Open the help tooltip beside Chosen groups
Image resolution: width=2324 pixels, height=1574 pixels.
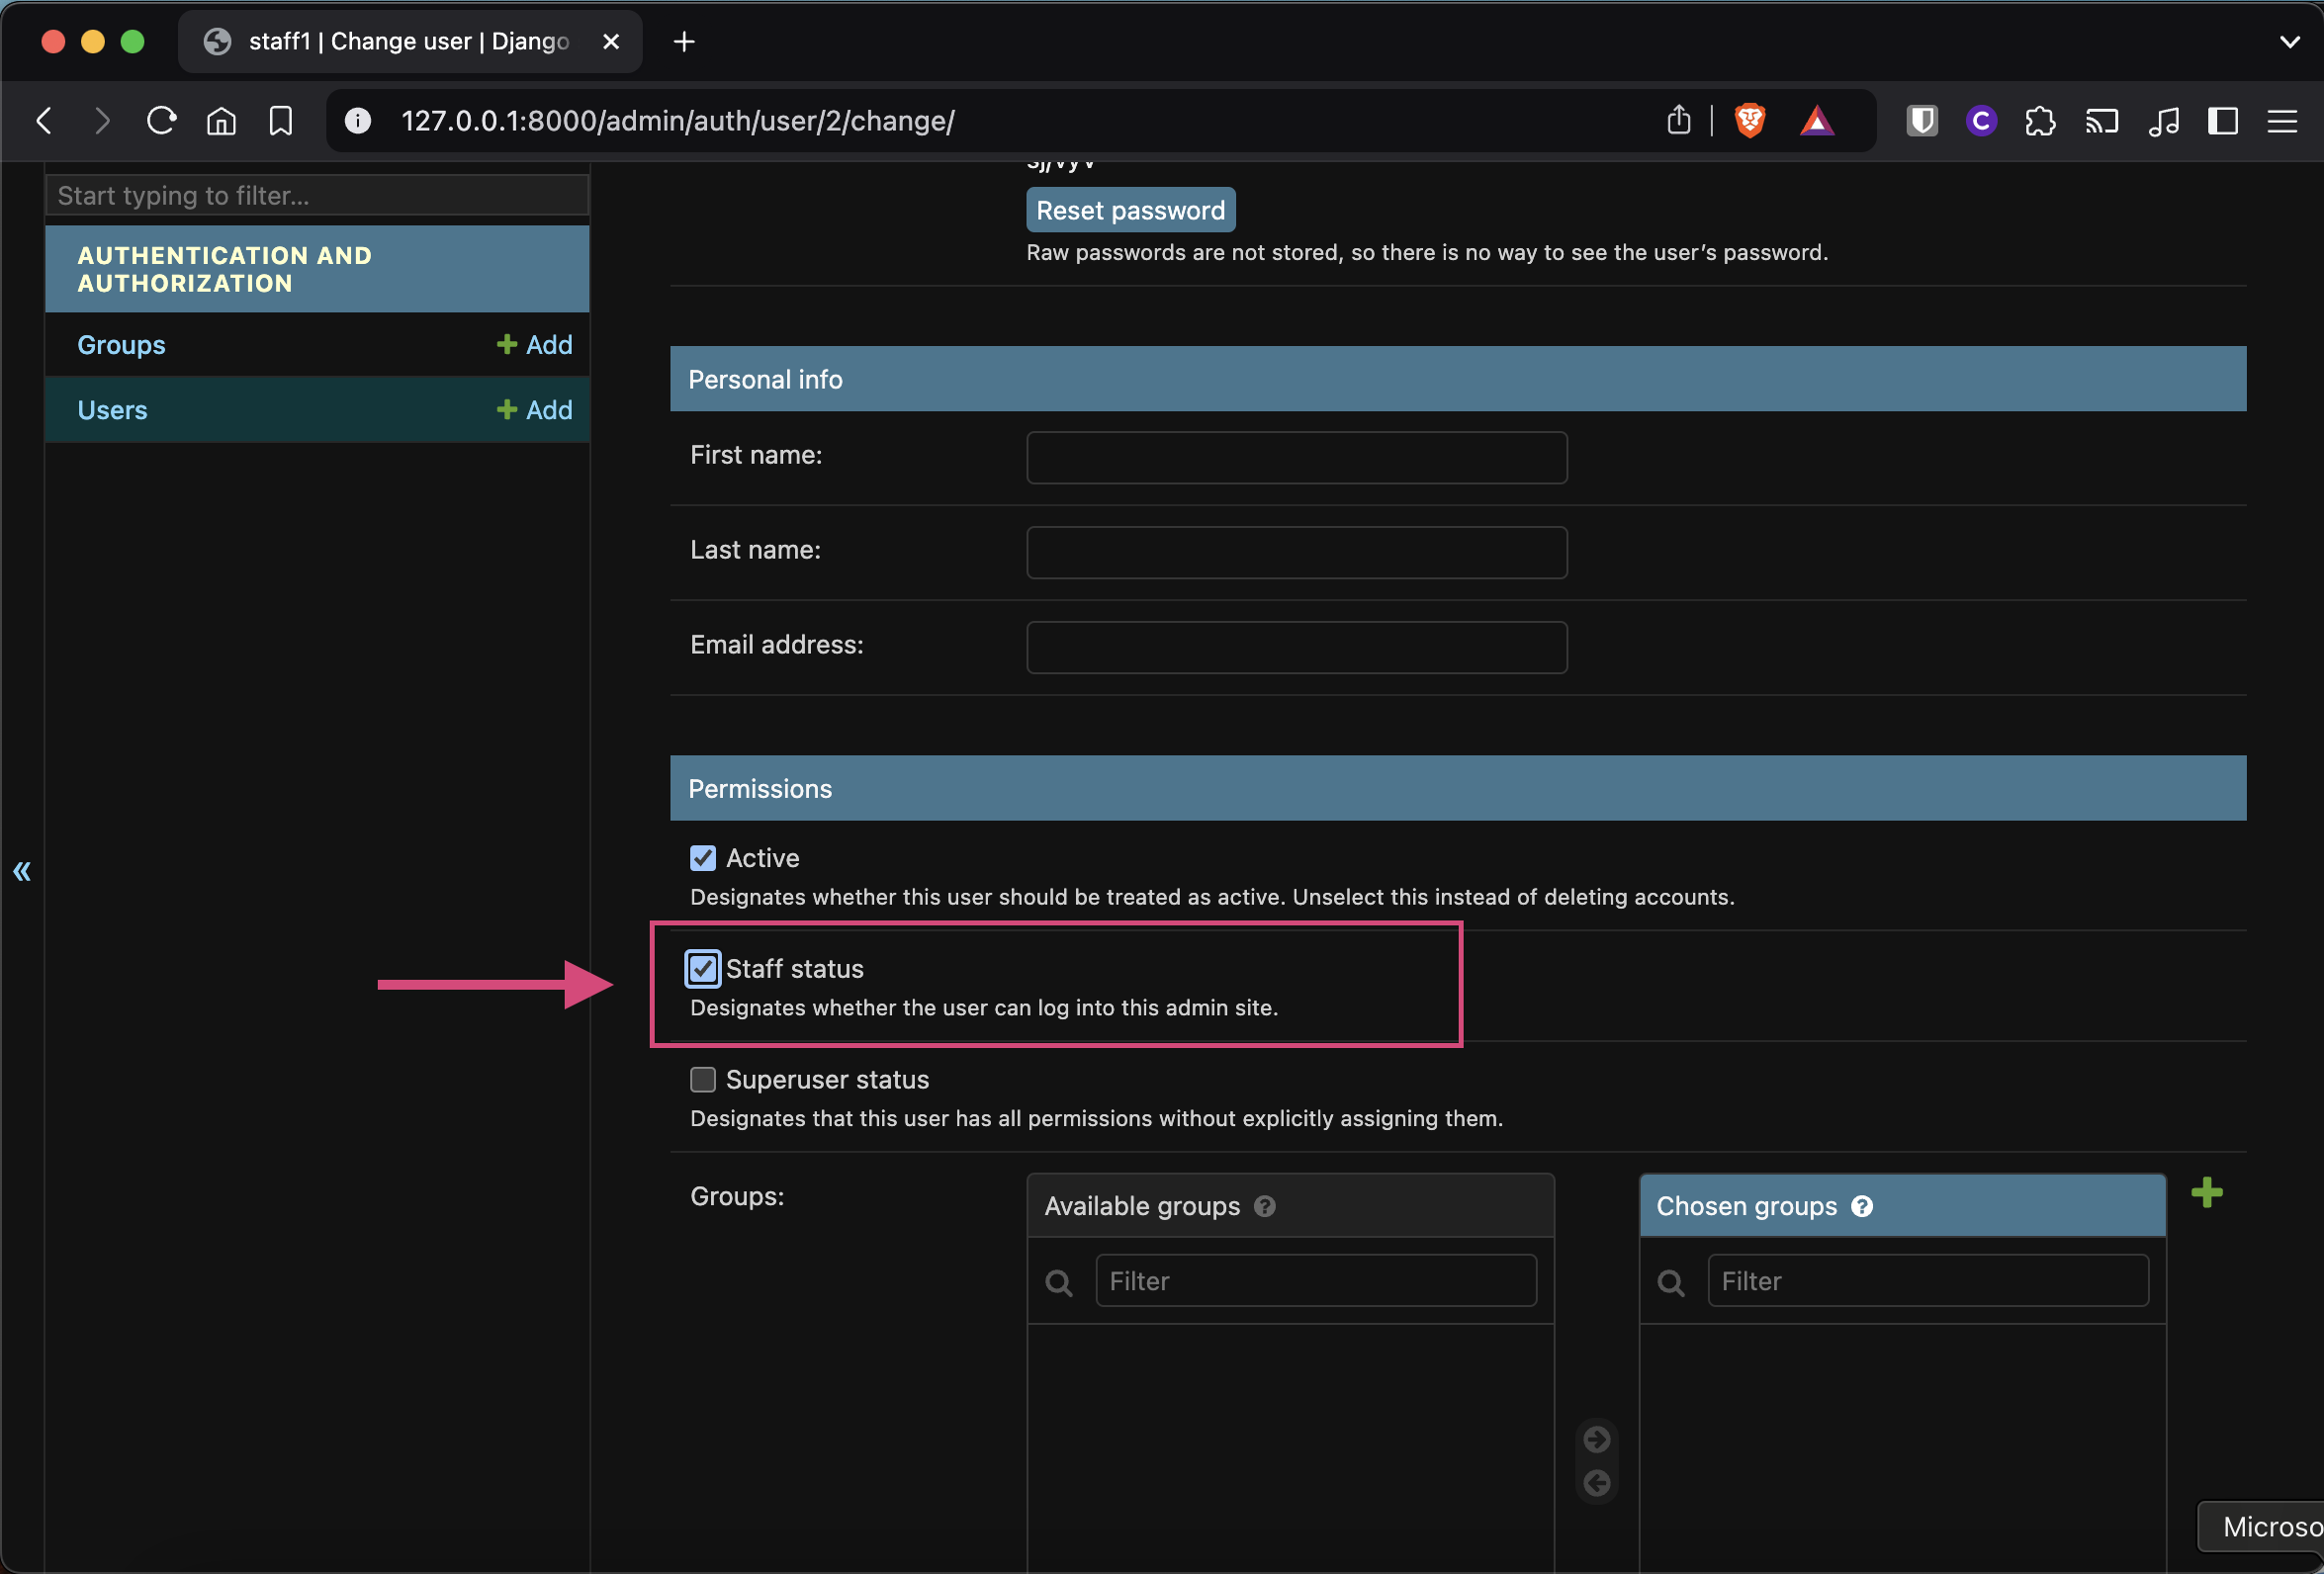point(1862,1206)
